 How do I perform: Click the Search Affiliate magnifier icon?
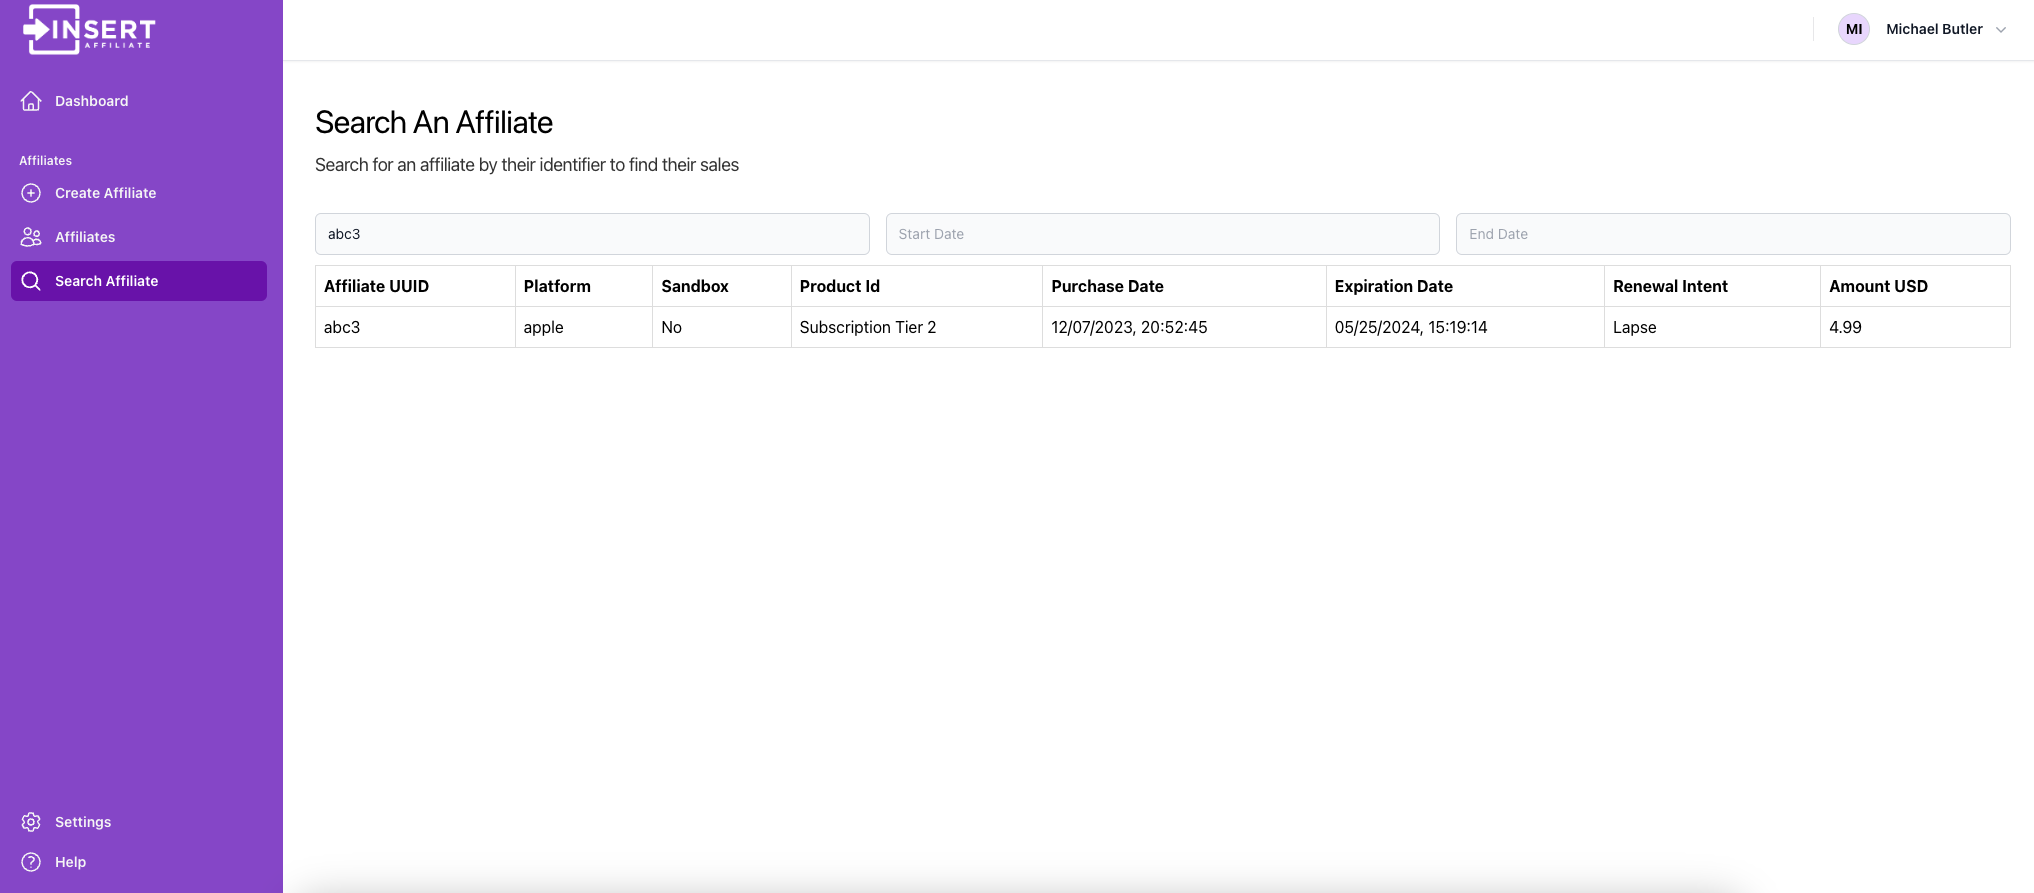tap(31, 281)
